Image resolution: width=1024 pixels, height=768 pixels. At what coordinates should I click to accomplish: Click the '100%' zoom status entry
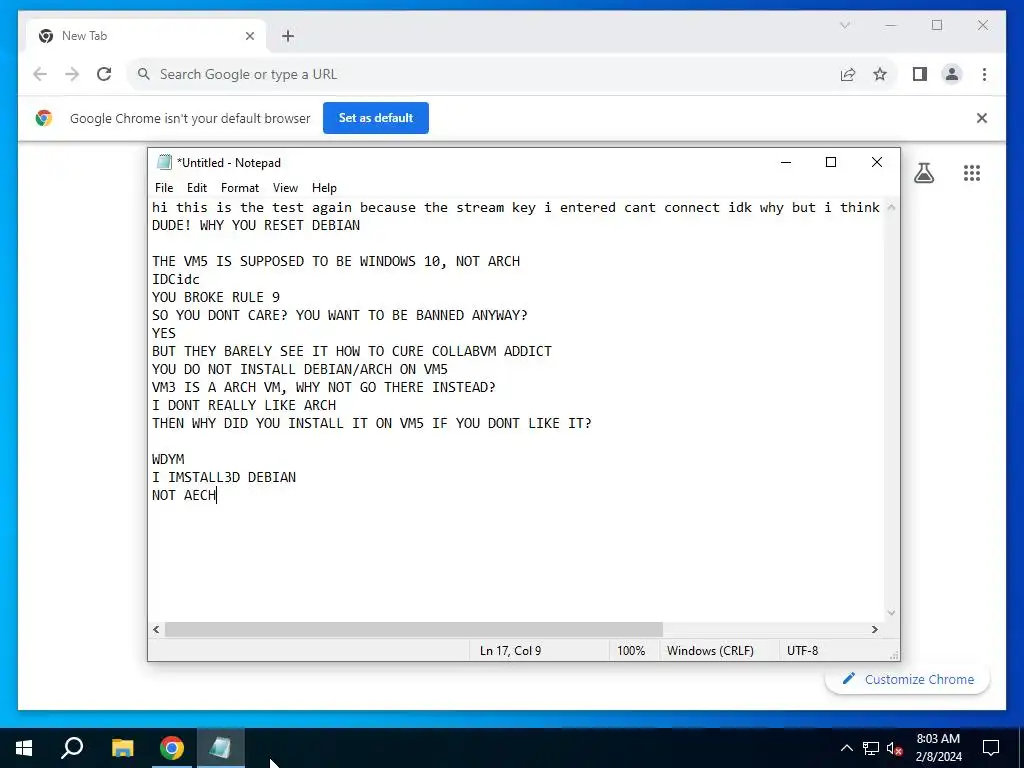pos(631,650)
